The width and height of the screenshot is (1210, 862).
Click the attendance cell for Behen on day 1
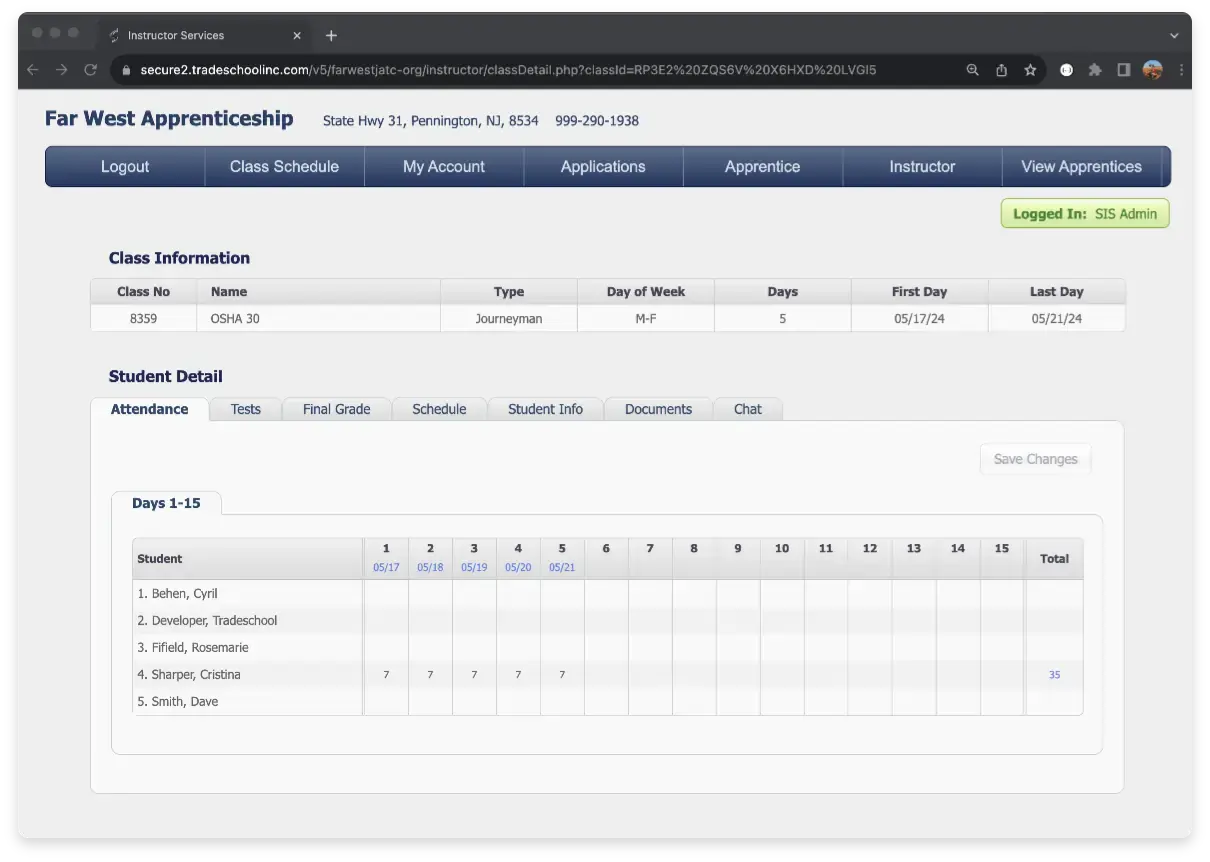click(386, 593)
